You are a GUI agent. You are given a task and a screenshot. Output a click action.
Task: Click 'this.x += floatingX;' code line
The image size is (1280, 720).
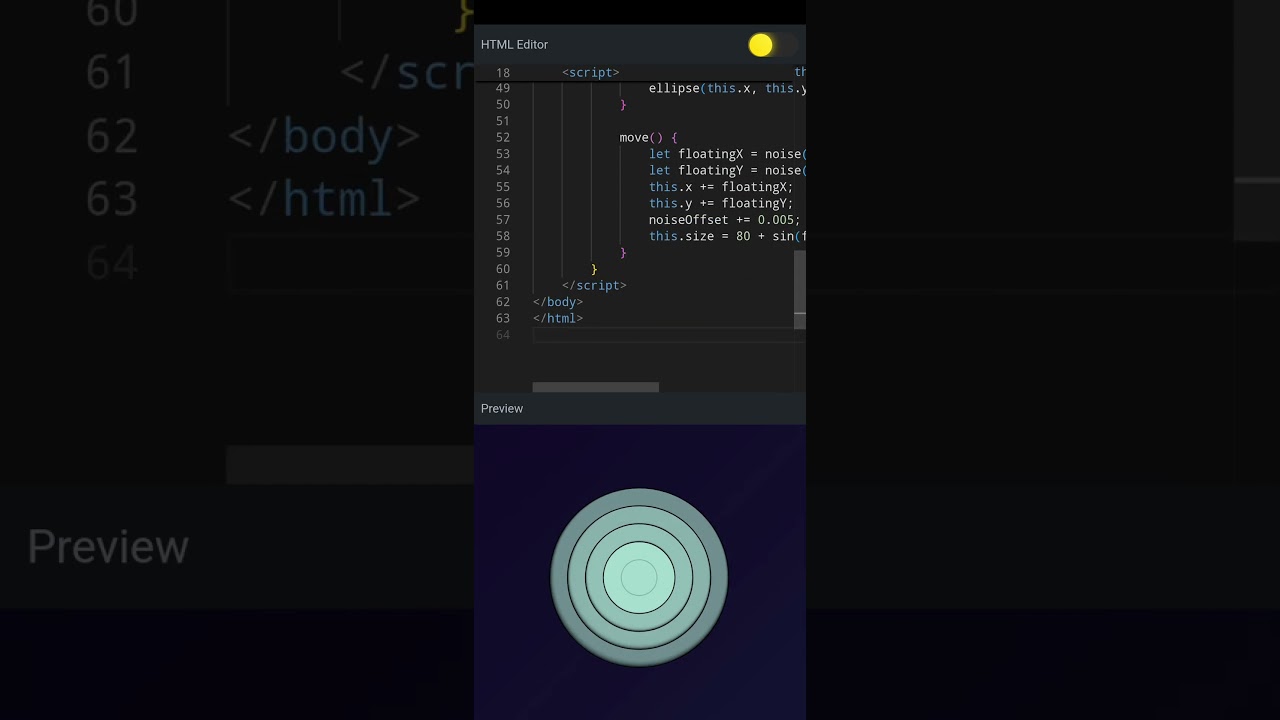coord(721,187)
